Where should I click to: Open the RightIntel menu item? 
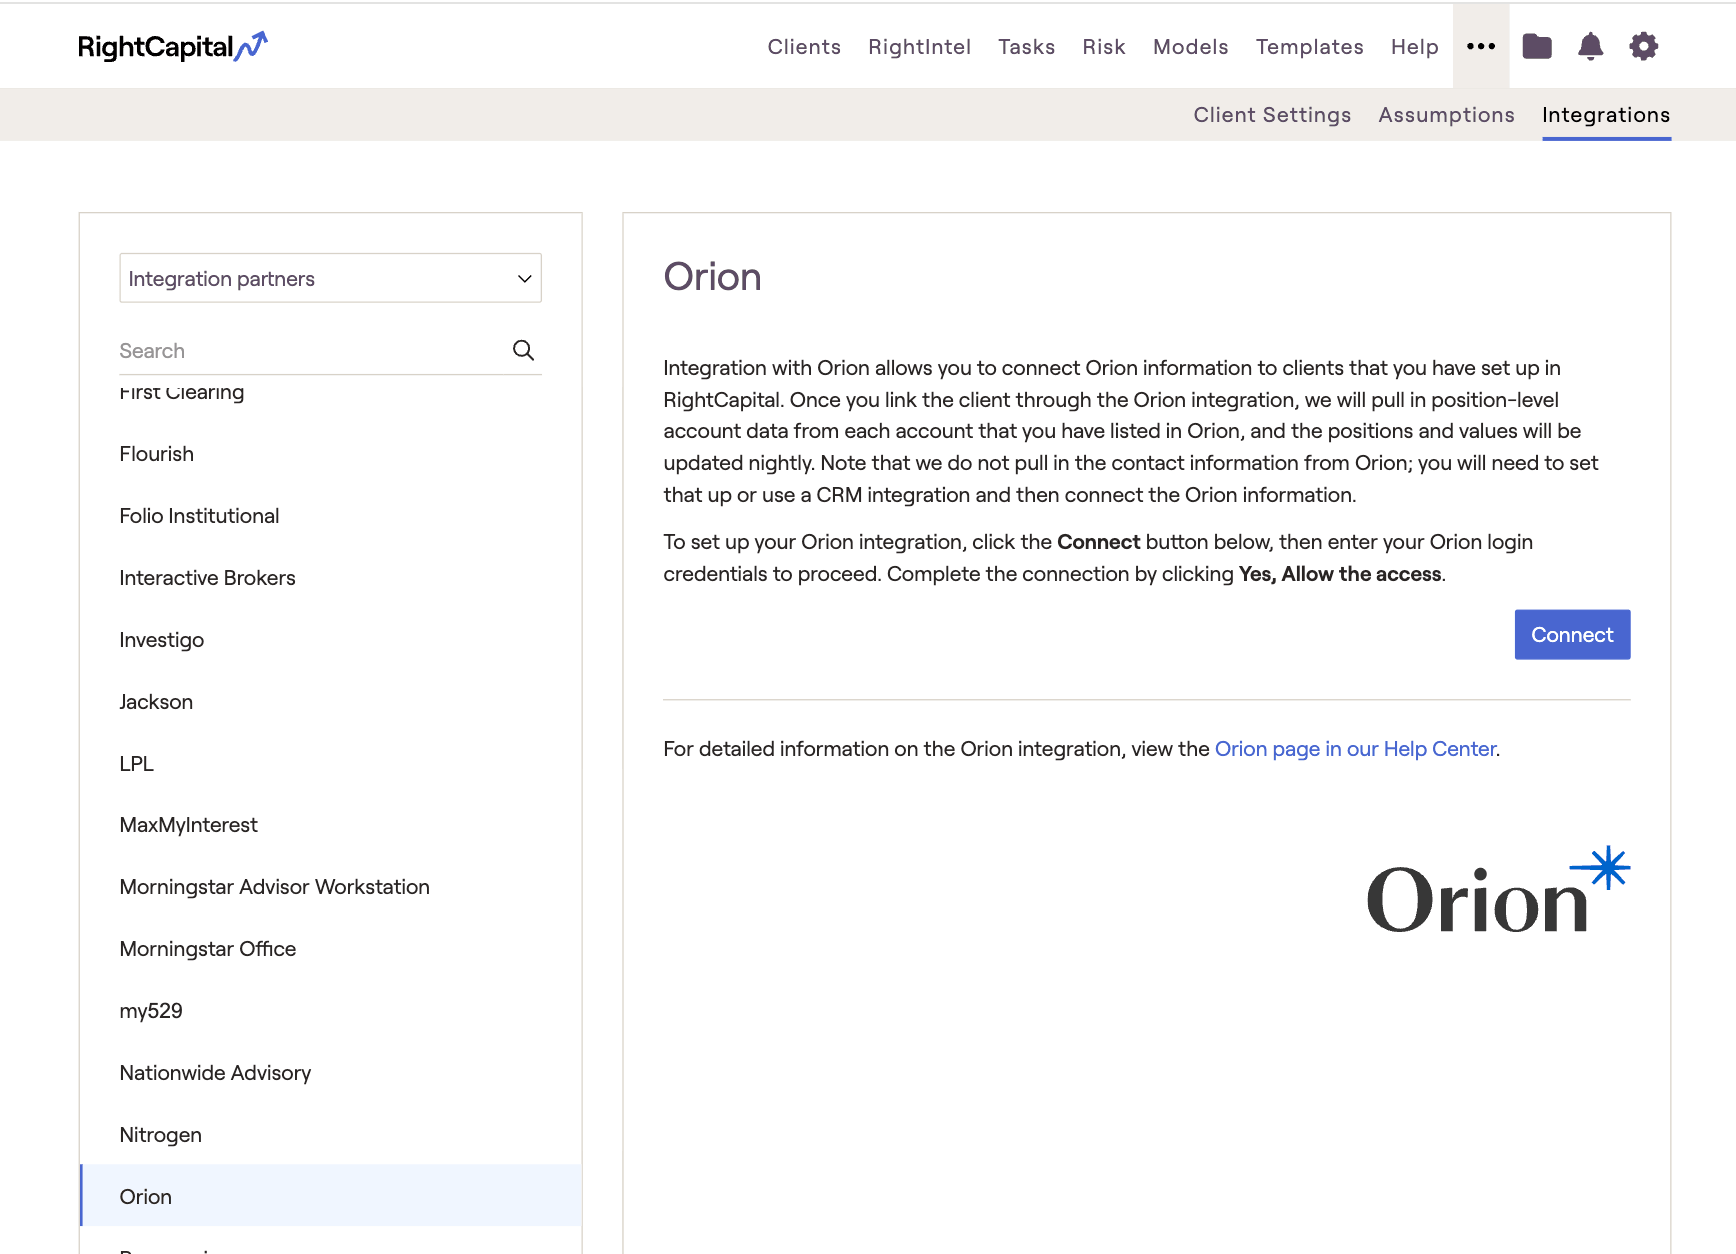pyautogui.click(x=919, y=47)
